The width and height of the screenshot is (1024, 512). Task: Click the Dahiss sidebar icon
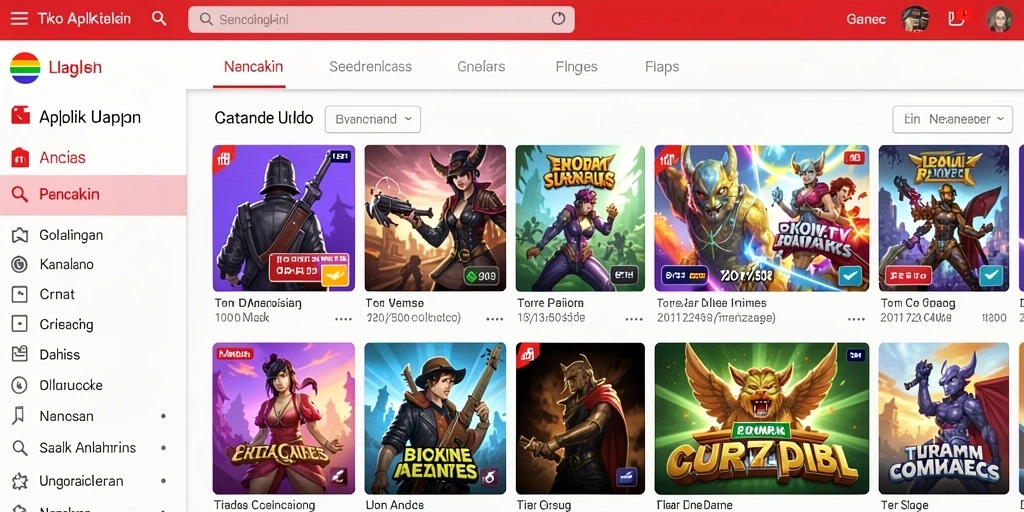(x=20, y=355)
